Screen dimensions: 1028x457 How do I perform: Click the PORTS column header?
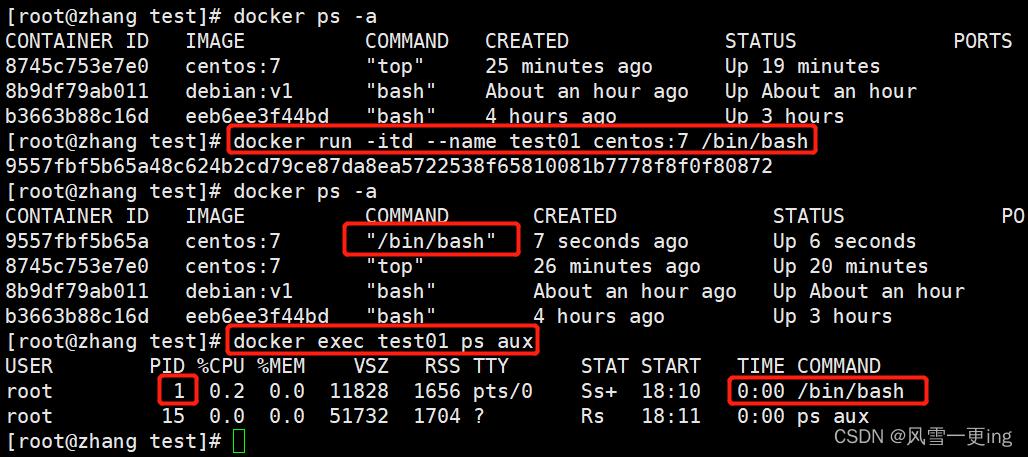pyautogui.click(x=983, y=41)
